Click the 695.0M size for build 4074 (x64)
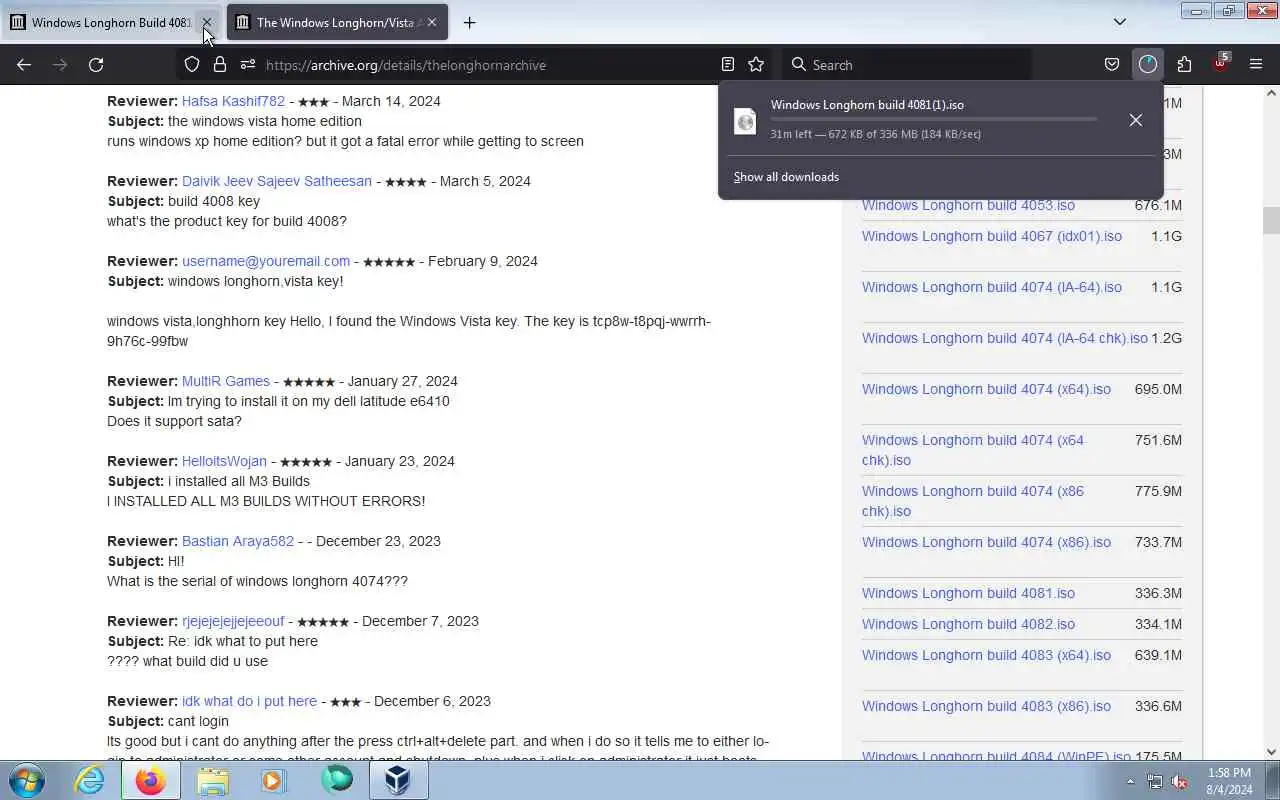The image size is (1280, 800). coord(1158,389)
